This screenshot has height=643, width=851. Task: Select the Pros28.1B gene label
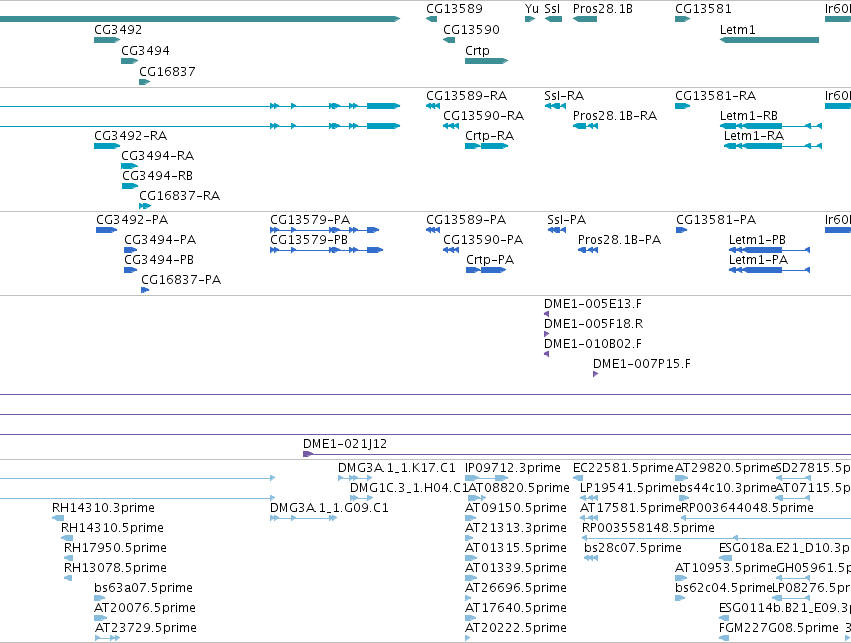[602, 9]
